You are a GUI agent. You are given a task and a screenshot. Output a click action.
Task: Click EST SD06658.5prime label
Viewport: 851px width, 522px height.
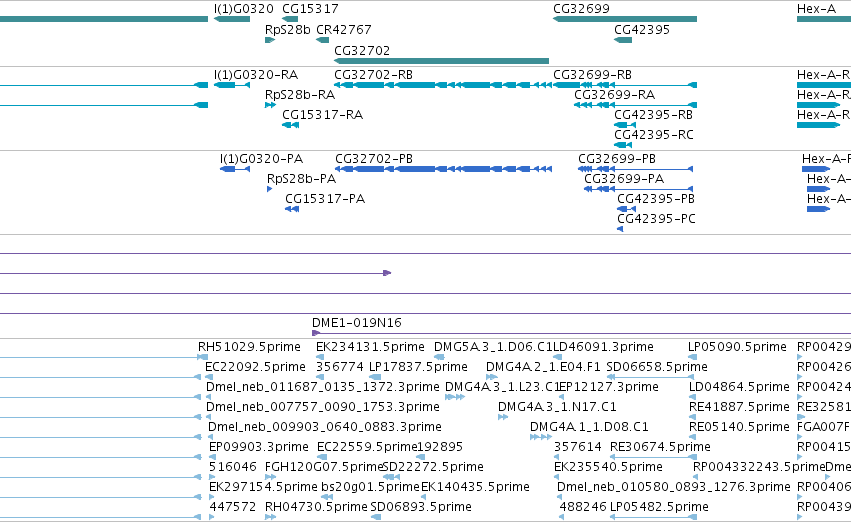(x=657, y=367)
